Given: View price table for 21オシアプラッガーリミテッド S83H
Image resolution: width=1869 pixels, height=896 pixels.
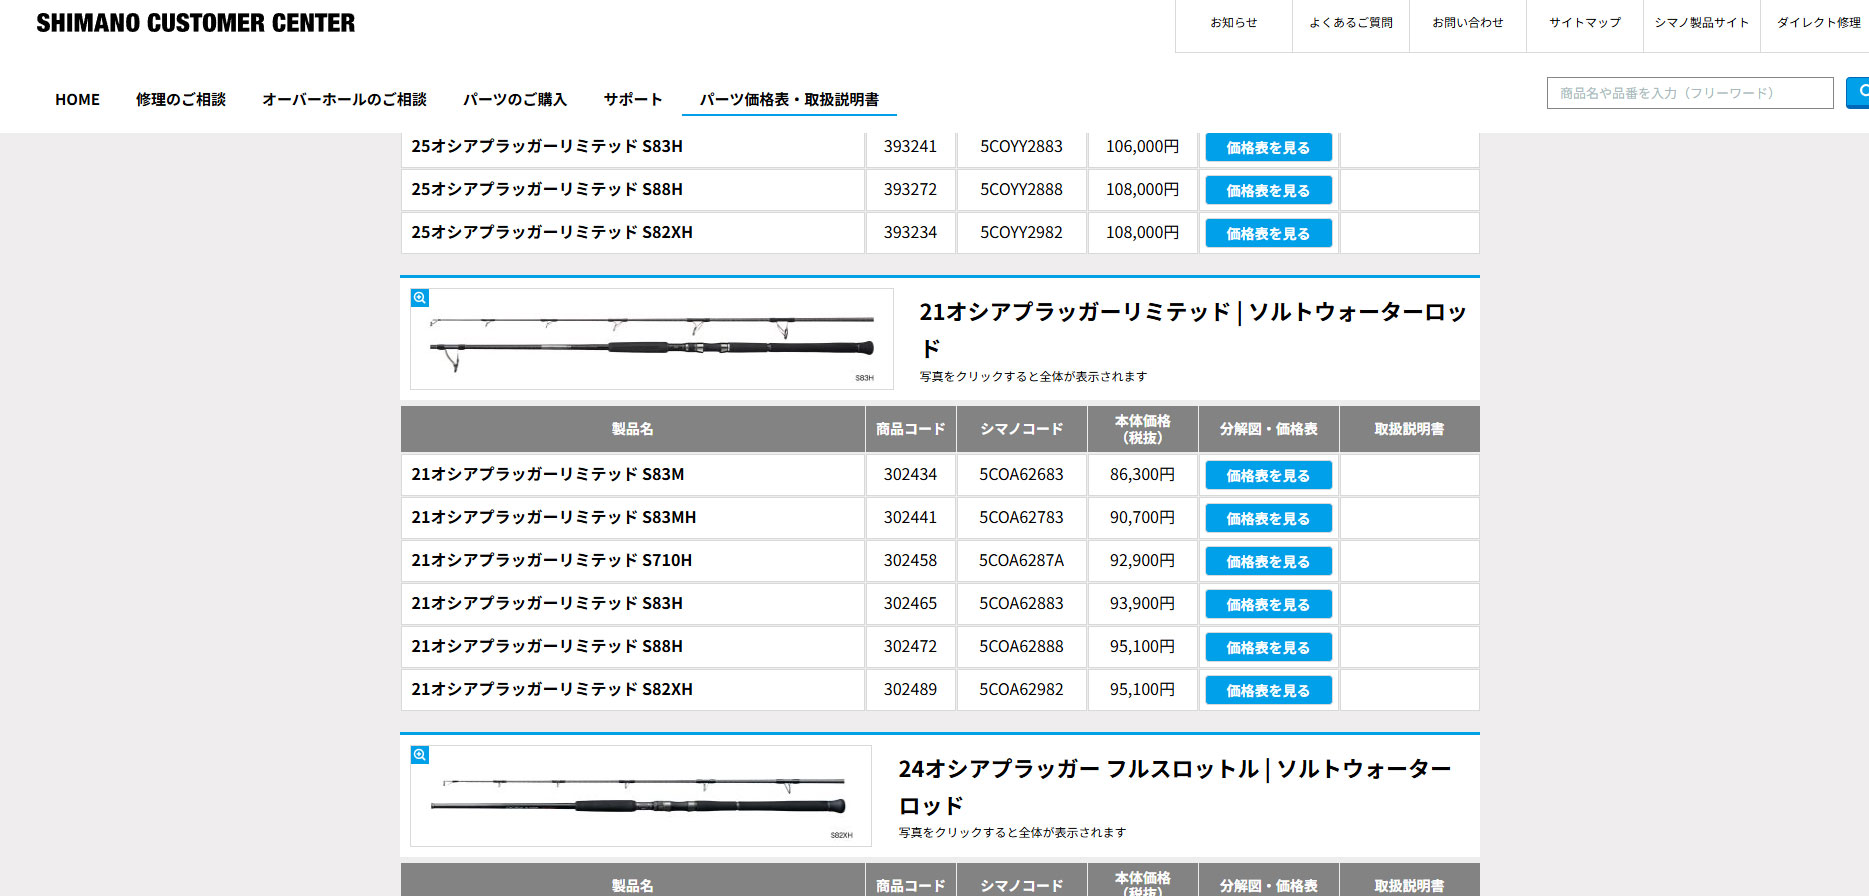Looking at the screenshot, I should click(1268, 604).
